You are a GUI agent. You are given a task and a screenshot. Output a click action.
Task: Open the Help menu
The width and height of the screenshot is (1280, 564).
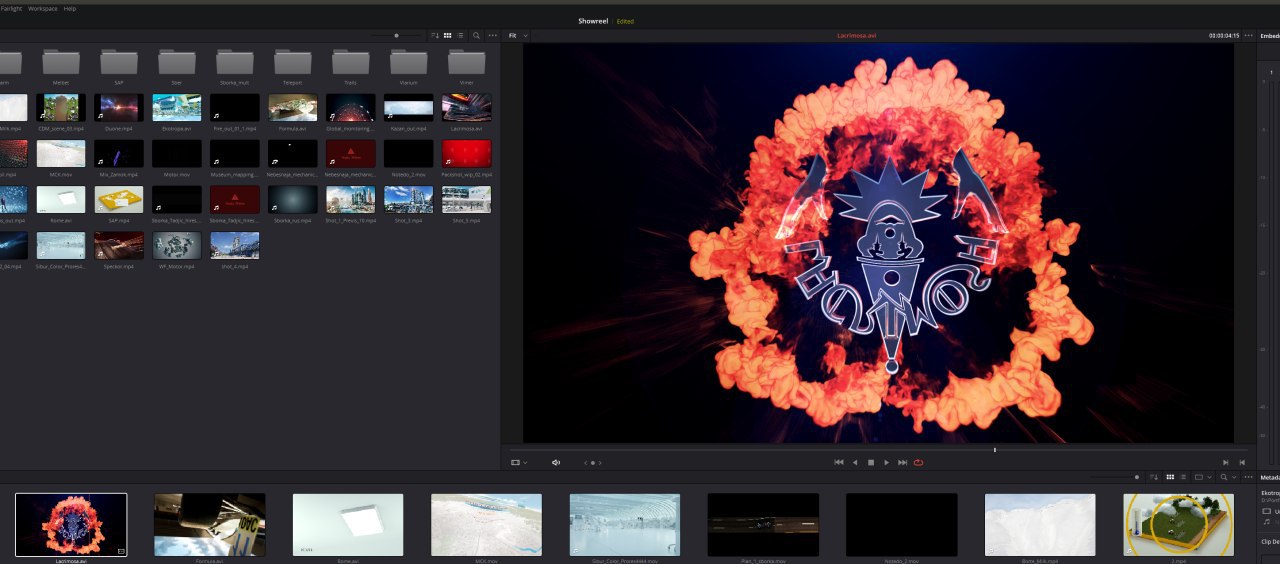click(x=70, y=8)
